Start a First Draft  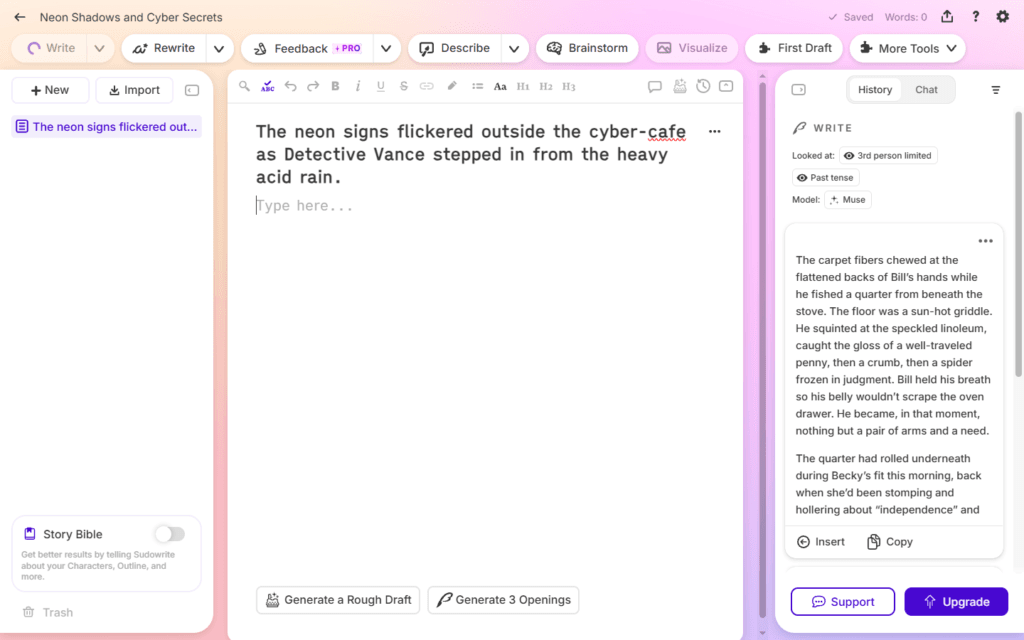coord(793,48)
